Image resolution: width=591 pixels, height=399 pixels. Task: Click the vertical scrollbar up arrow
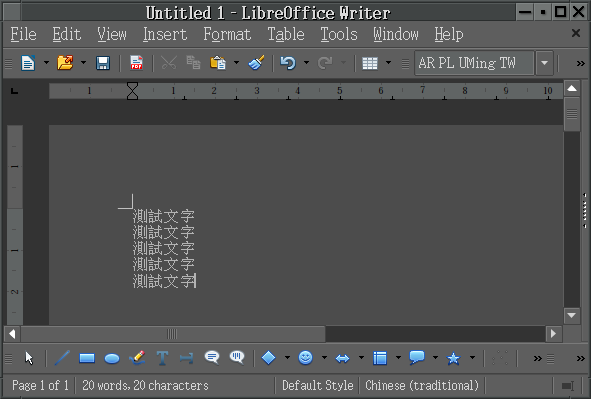[x=572, y=89]
